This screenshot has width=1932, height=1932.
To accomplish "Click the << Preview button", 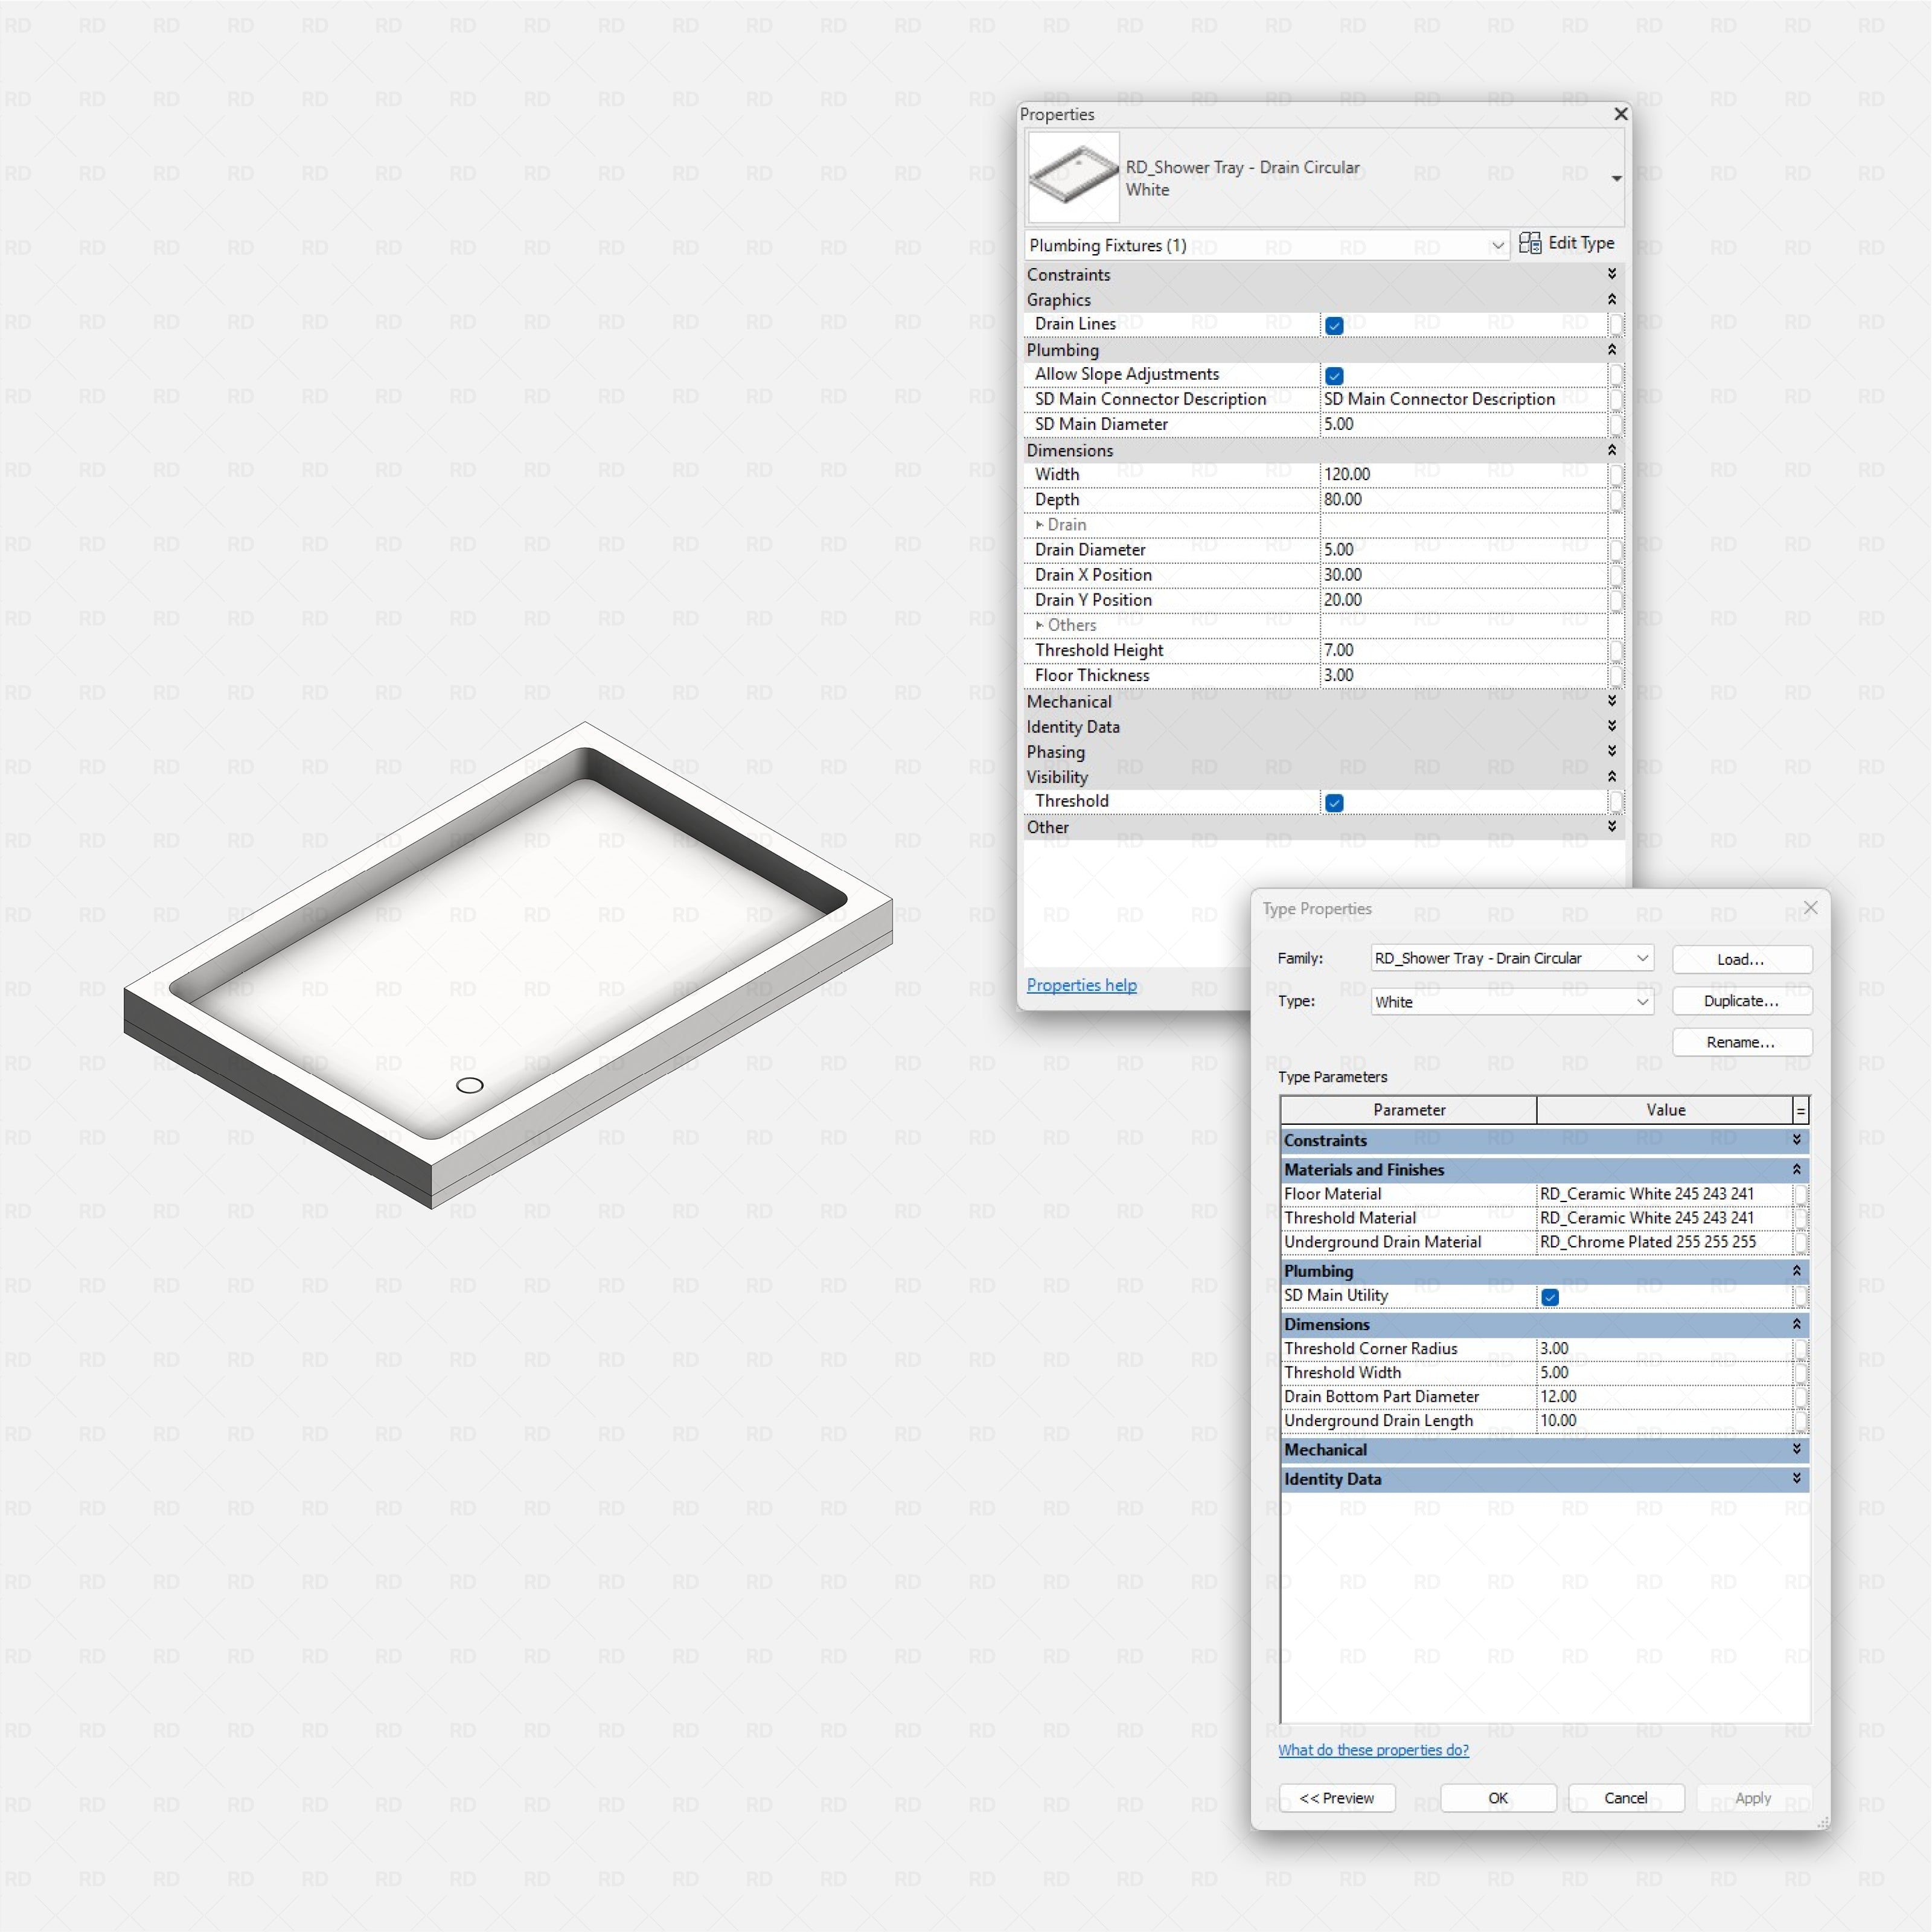I will click(1337, 1798).
